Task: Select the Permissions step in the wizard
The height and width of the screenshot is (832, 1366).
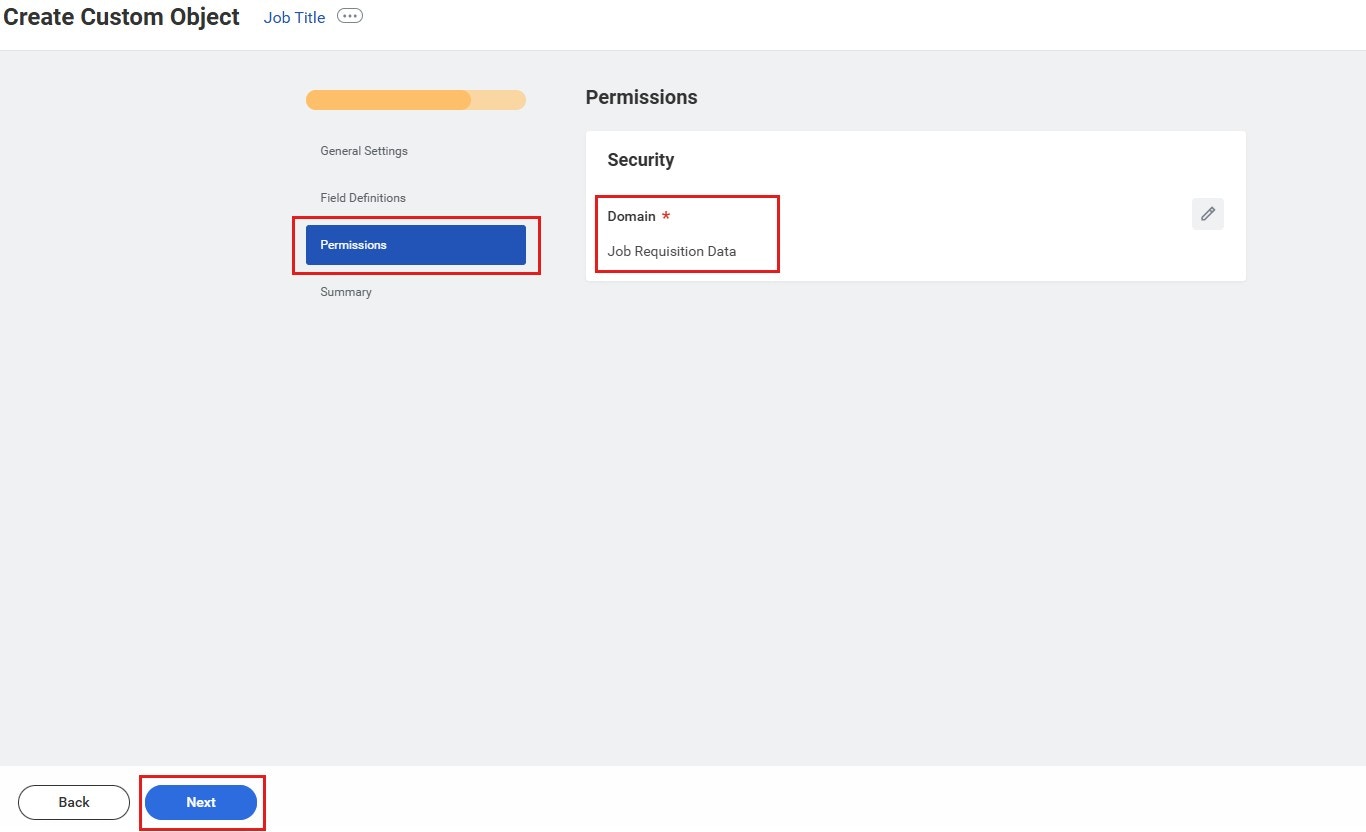Action: 415,244
